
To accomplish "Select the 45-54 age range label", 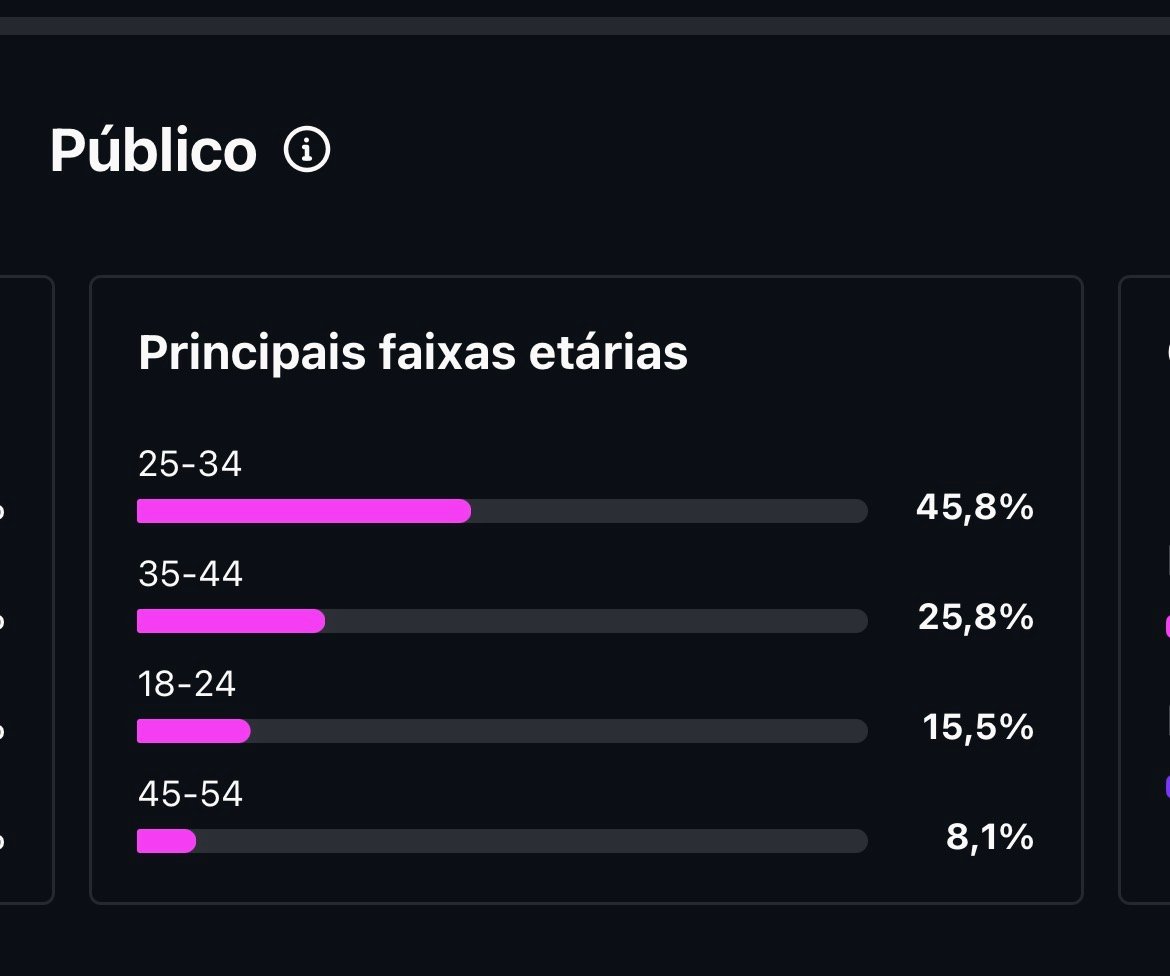I will tap(190, 795).
